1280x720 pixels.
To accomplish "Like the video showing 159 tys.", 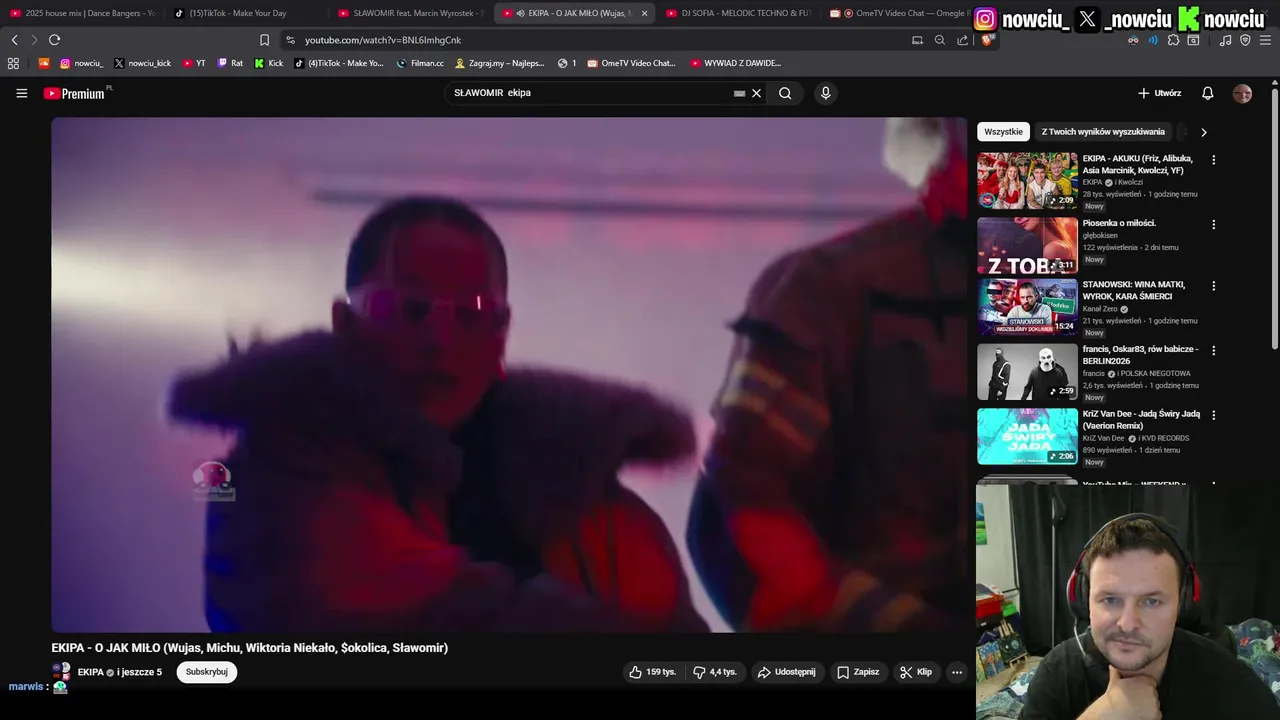I will point(652,672).
